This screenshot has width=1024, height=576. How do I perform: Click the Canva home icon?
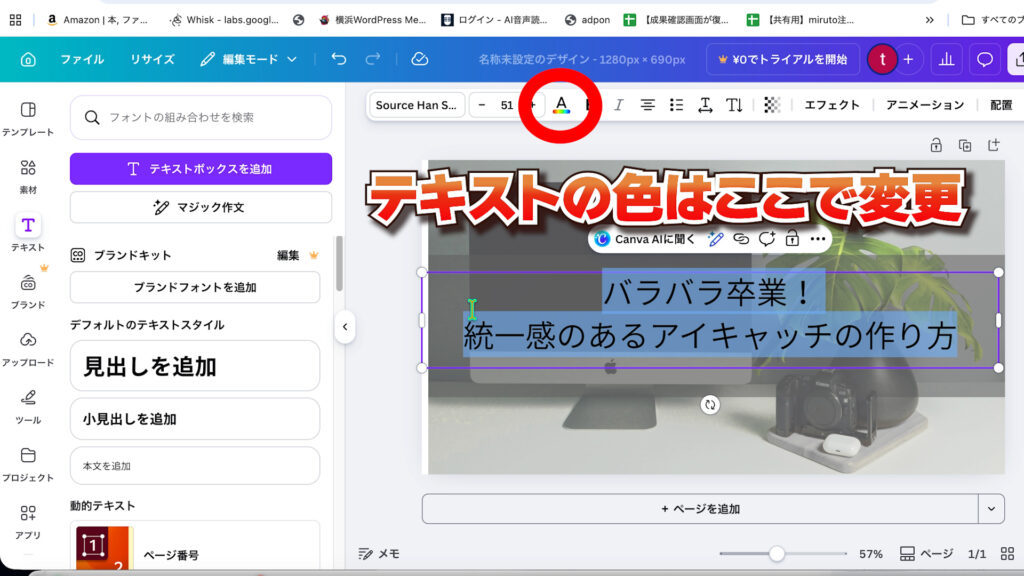[28, 59]
